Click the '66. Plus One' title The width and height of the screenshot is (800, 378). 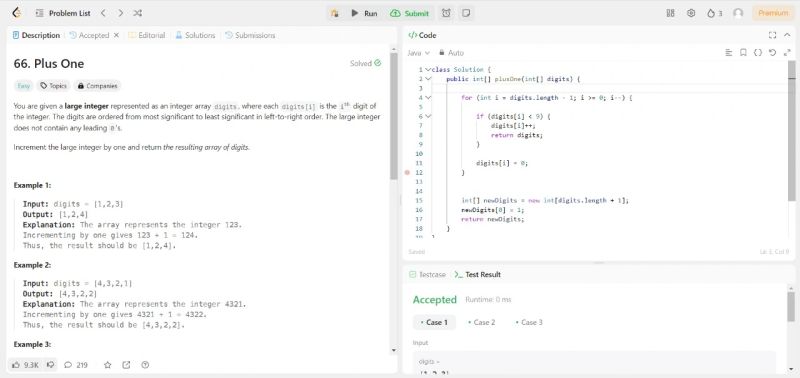[x=49, y=64]
